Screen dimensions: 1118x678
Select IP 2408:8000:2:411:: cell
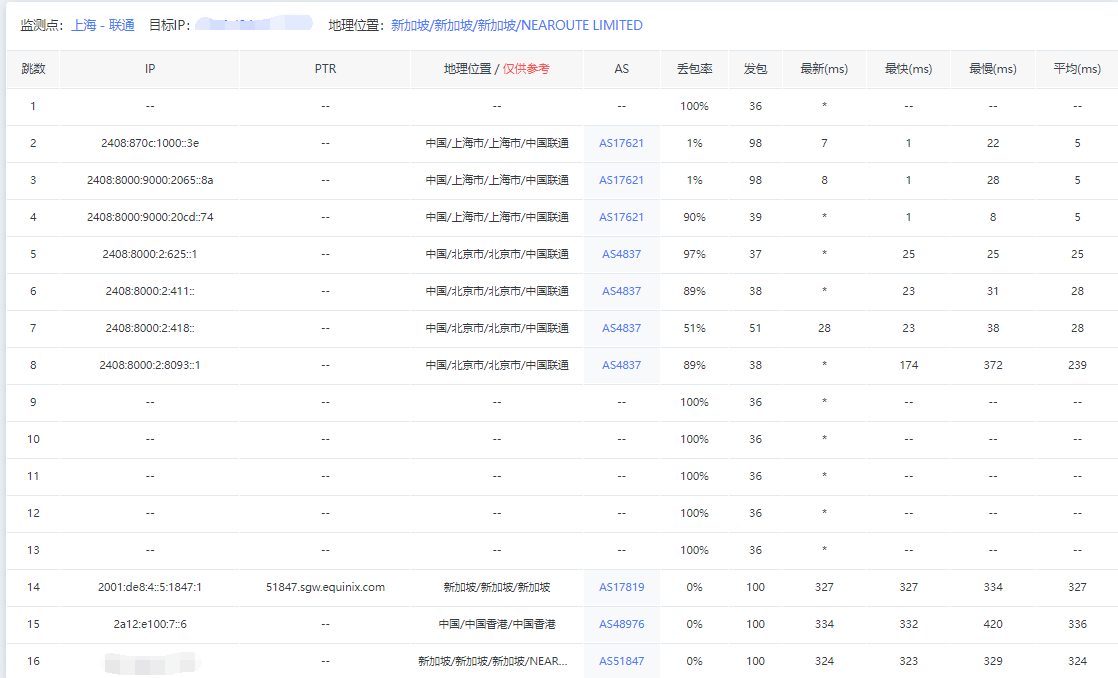[150, 292]
